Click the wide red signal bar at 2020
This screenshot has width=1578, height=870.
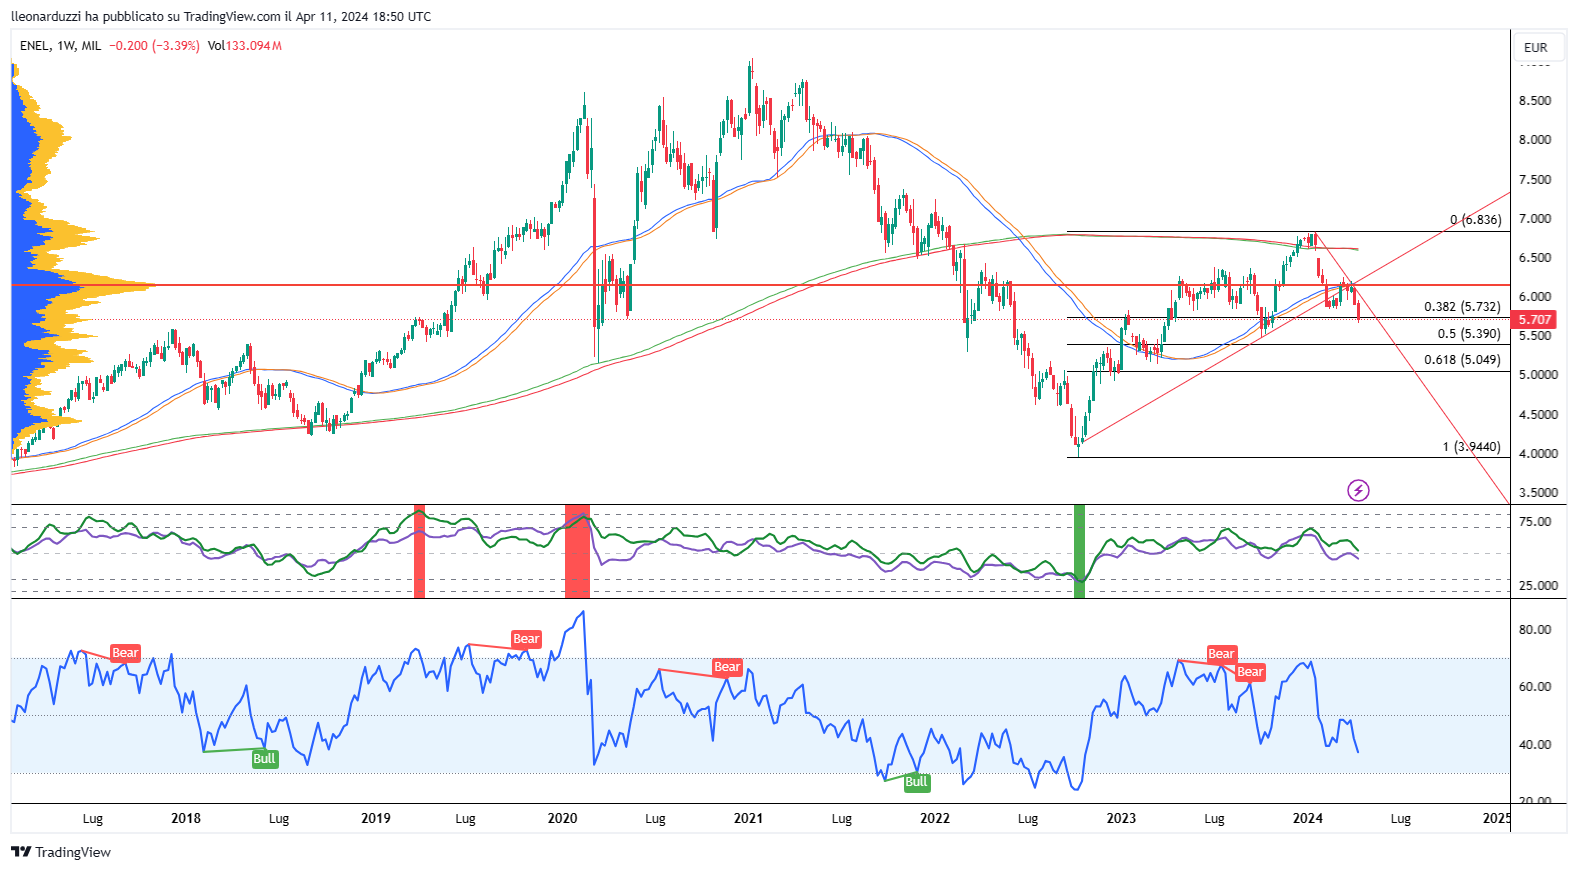(x=577, y=552)
